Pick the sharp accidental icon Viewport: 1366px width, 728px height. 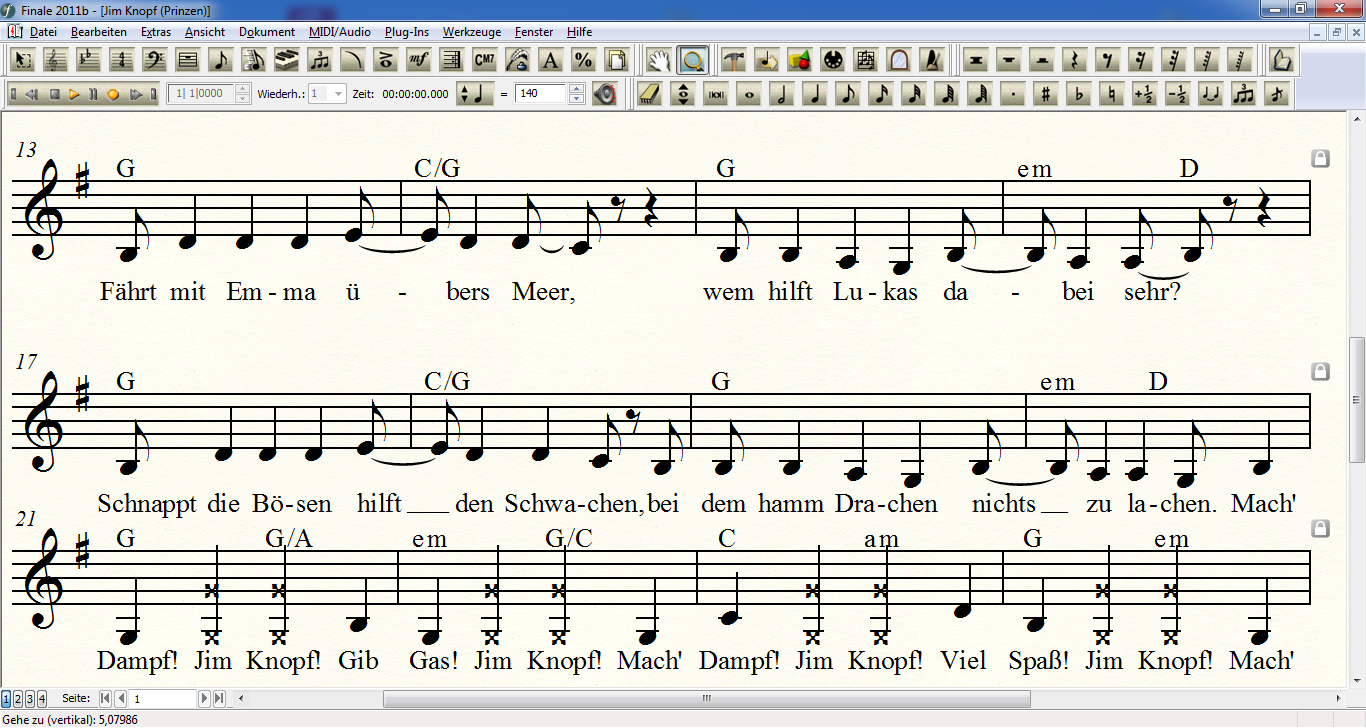click(x=1045, y=95)
